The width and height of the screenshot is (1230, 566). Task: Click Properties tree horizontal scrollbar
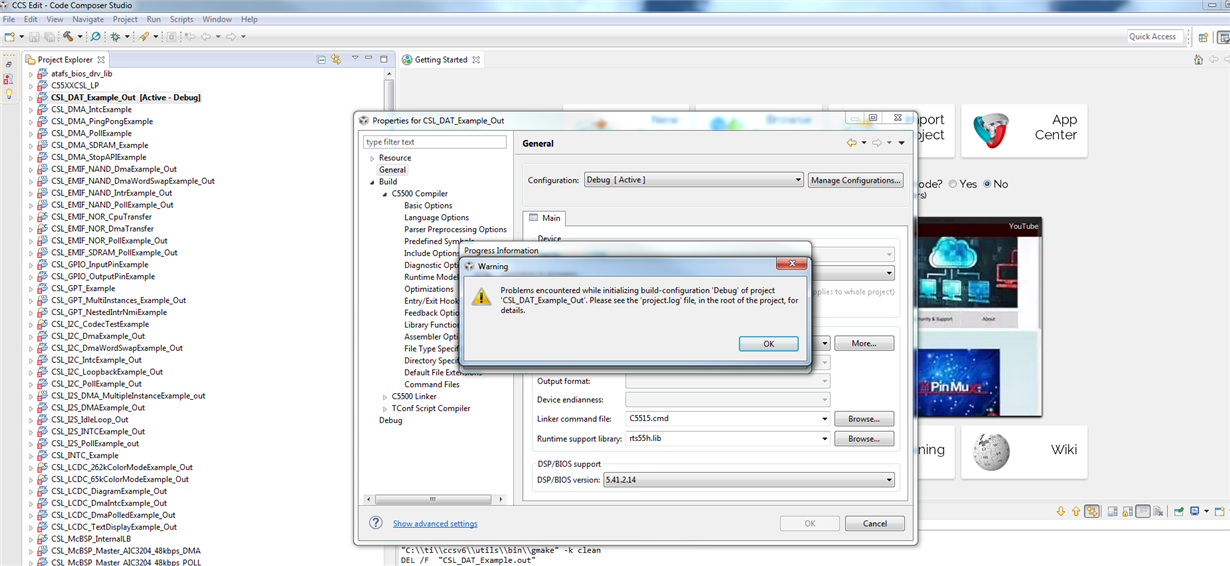point(435,499)
